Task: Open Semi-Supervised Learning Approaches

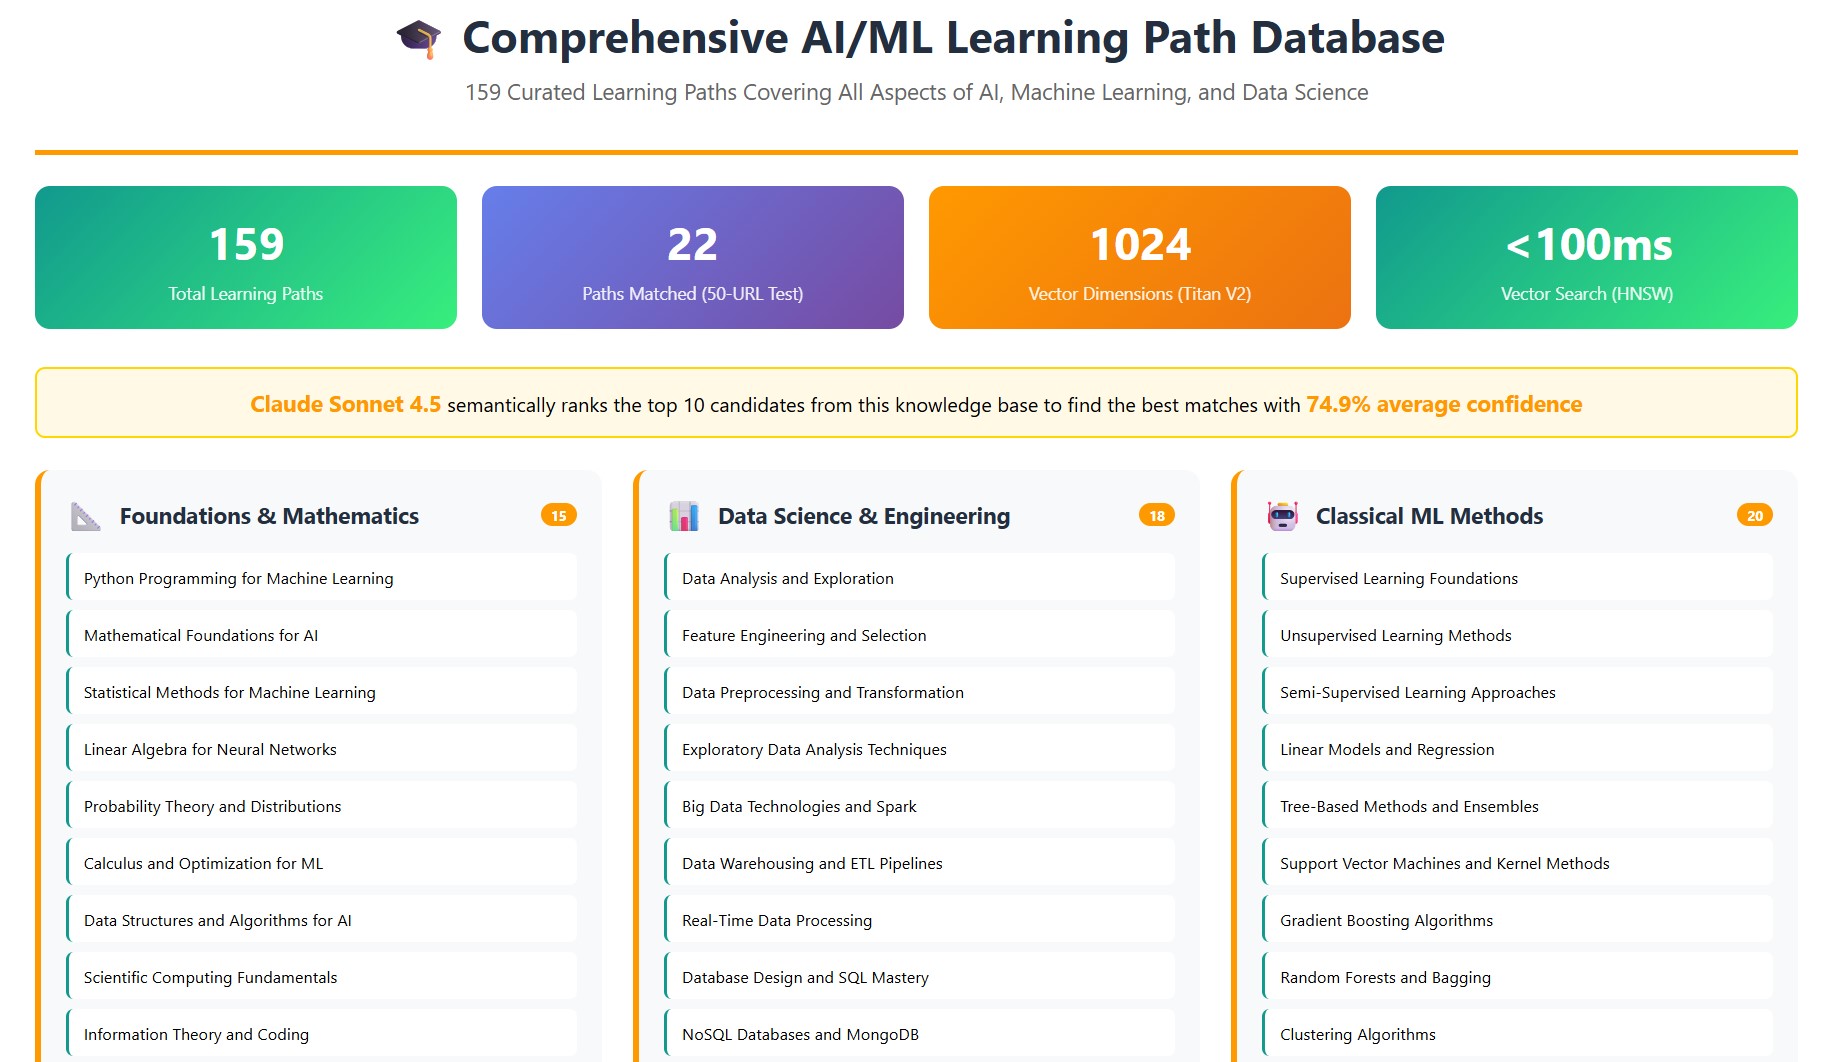Action: point(1518,692)
